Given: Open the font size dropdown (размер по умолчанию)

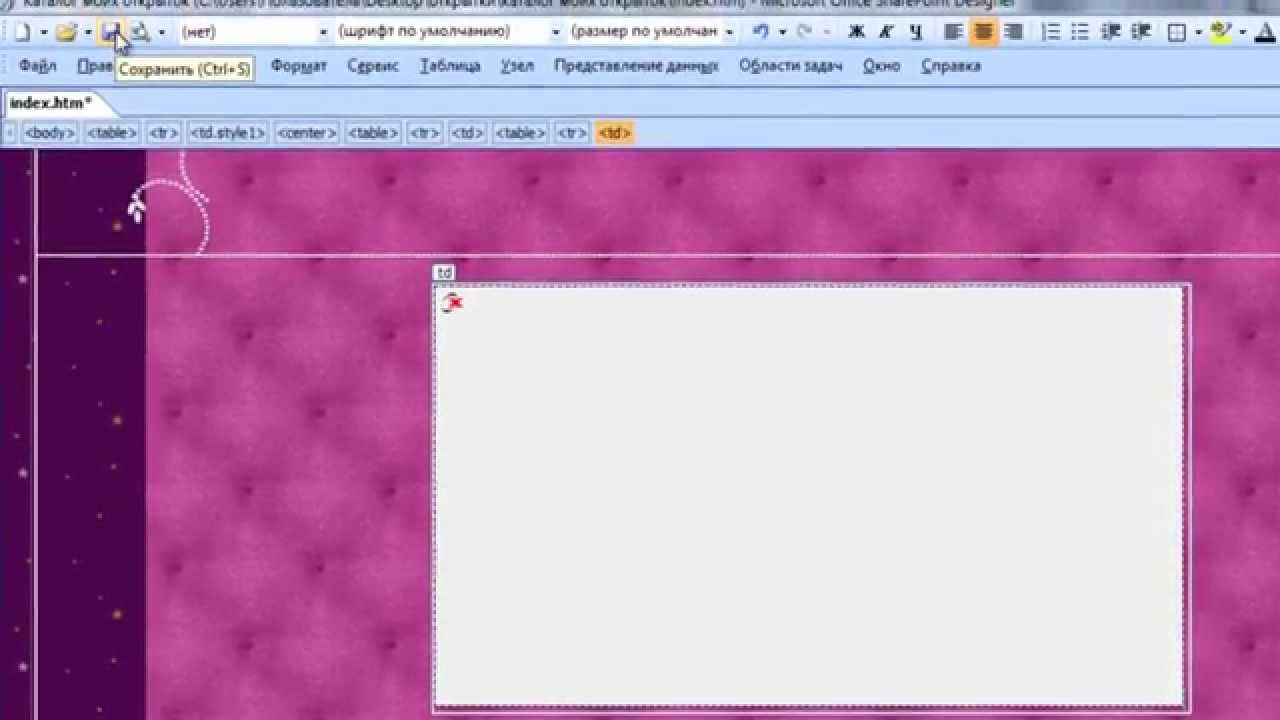Looking at the screenshot, I should point(729,33).
